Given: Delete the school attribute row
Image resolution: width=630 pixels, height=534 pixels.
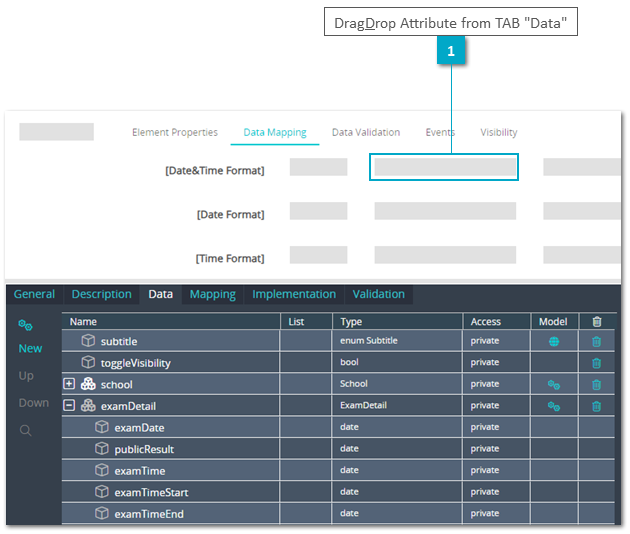Looking at the screenshot, I should tap(596, 385).
